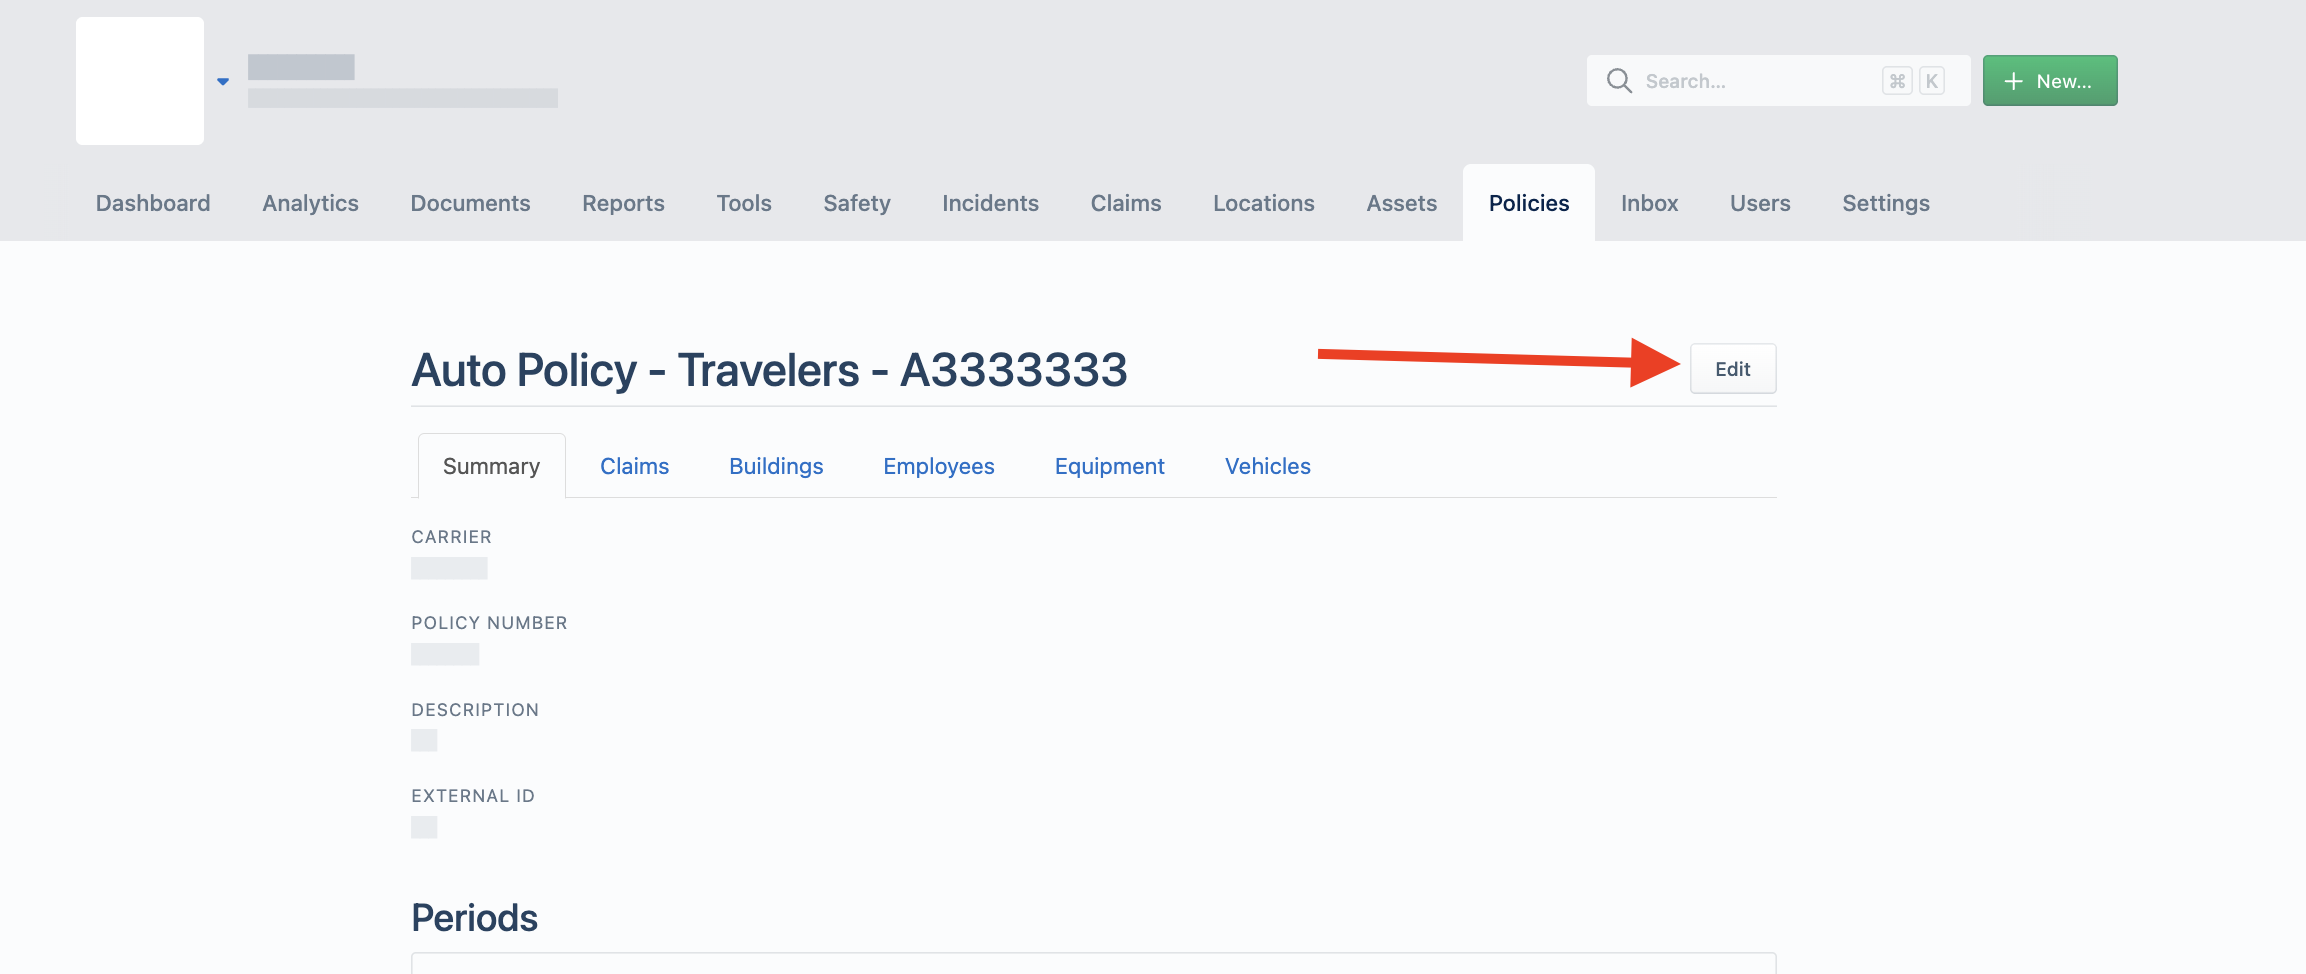Select the Policies nav tab
2306x974 pixels.
pos(1529,203)
